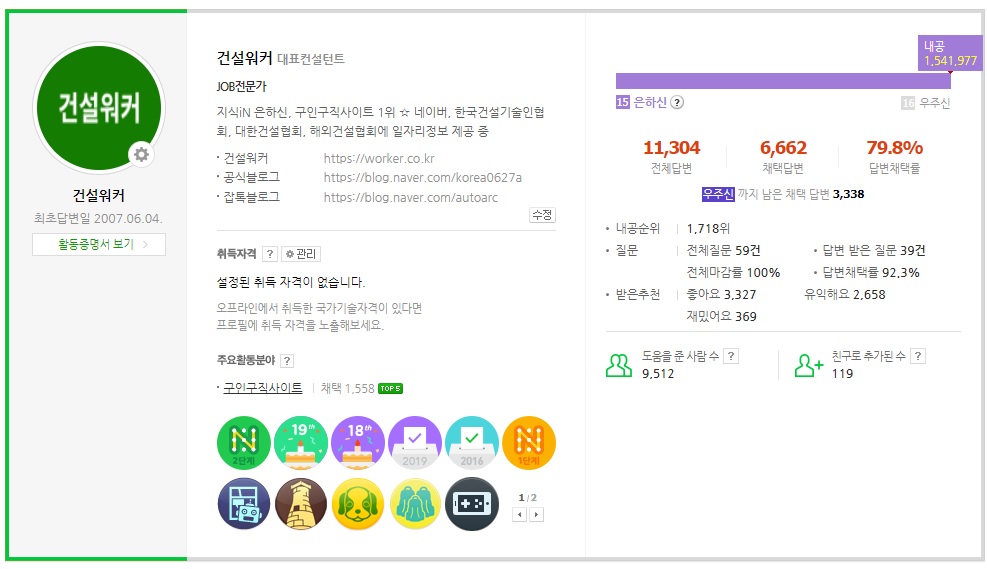
Task: Click the question mark next to 주요활동분야
Action: click(287, 361)
